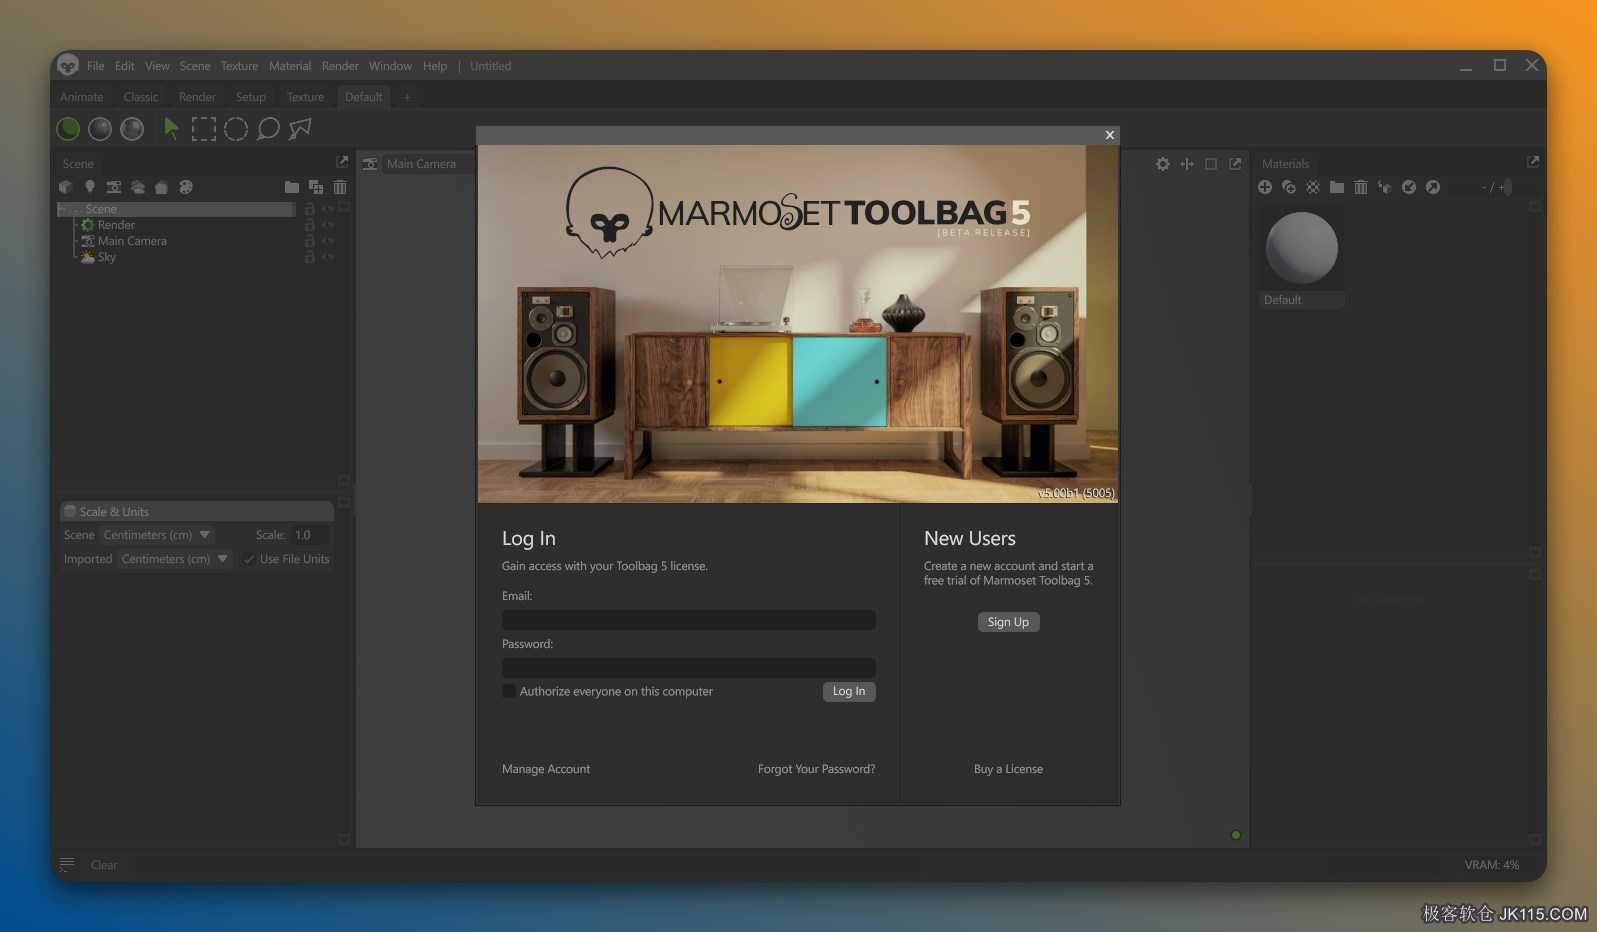Pop out the viewport window
The height and width of the screenshot is (932, 1597).
(1235, 164)
